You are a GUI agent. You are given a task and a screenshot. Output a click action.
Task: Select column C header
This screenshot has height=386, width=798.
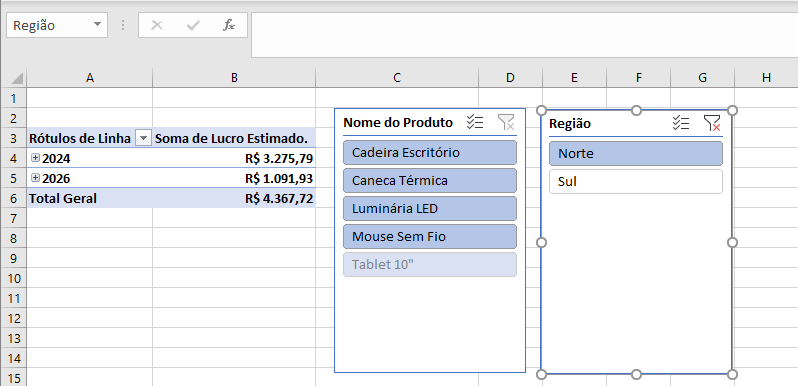coord(397,77)
